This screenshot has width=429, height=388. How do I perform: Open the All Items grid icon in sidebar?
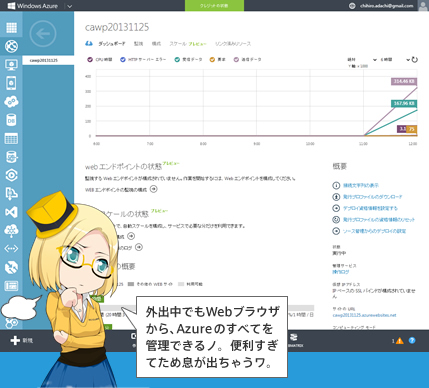point(11,28)
